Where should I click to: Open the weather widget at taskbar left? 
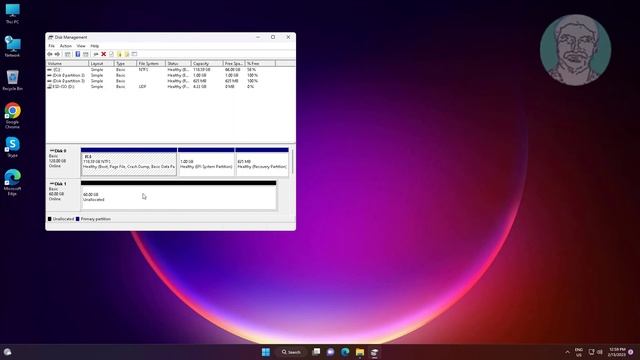click(7, 352)
